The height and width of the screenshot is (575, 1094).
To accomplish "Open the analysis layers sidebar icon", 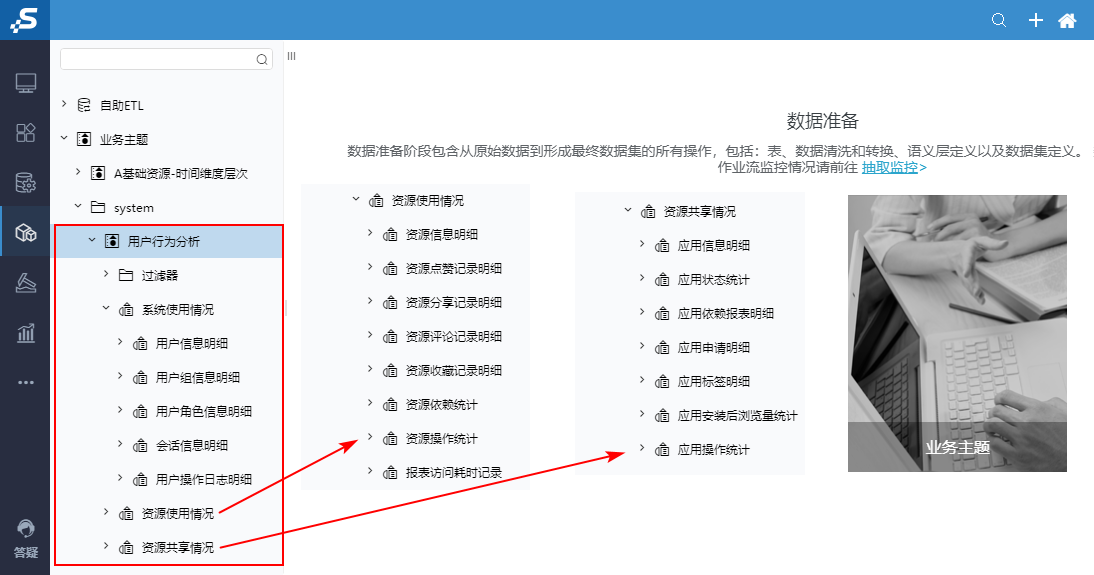I will coord(26,283).
